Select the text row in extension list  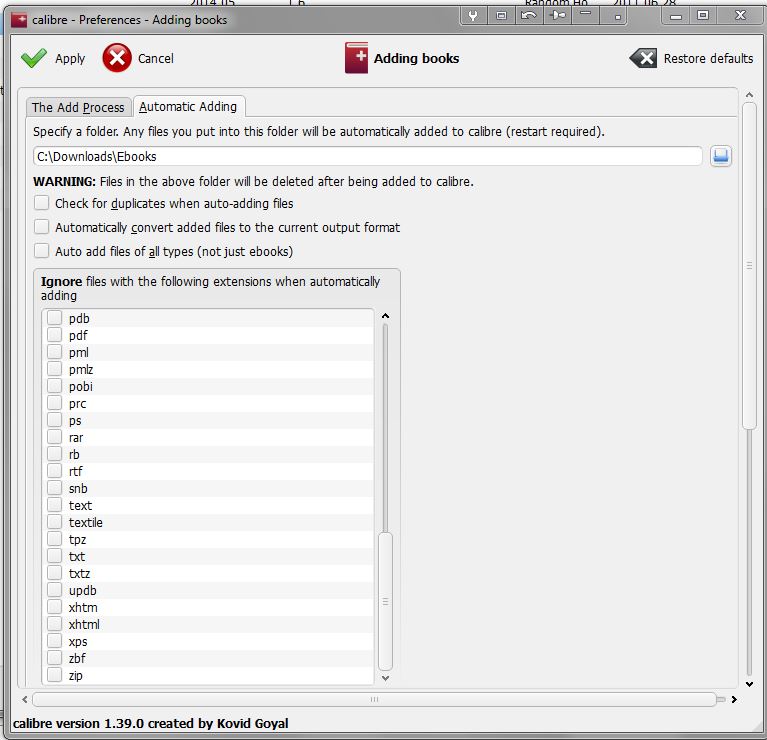pyautogui.click(x=208, y=505)
